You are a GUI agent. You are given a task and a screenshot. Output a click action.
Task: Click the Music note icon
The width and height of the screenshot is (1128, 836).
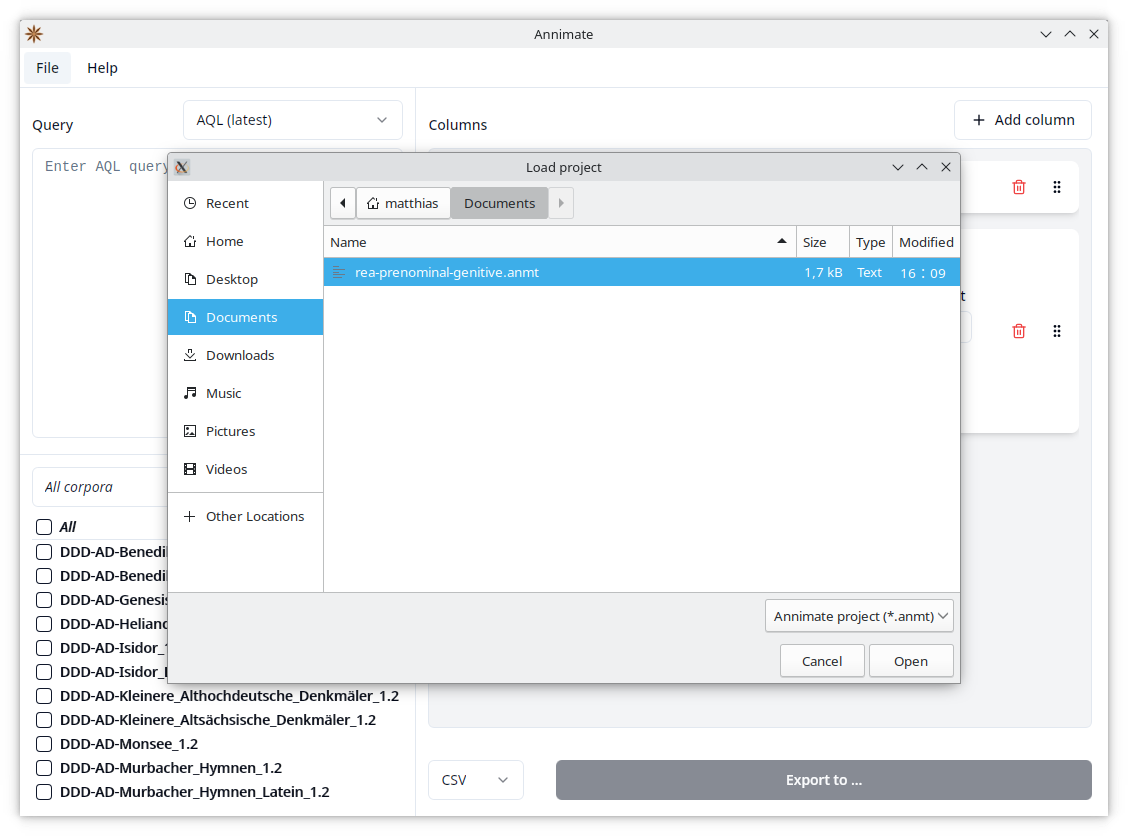(190, 394)
